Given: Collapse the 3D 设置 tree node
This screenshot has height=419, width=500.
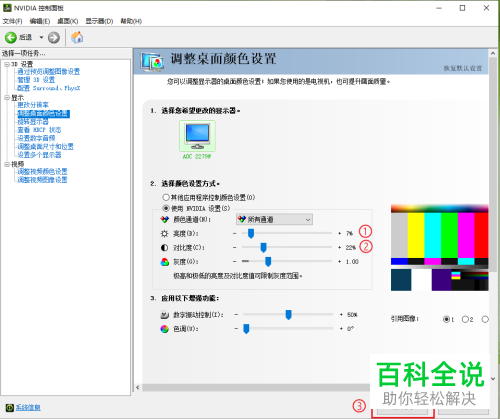Looking at the screenshot, I should (x=7, y=64).
